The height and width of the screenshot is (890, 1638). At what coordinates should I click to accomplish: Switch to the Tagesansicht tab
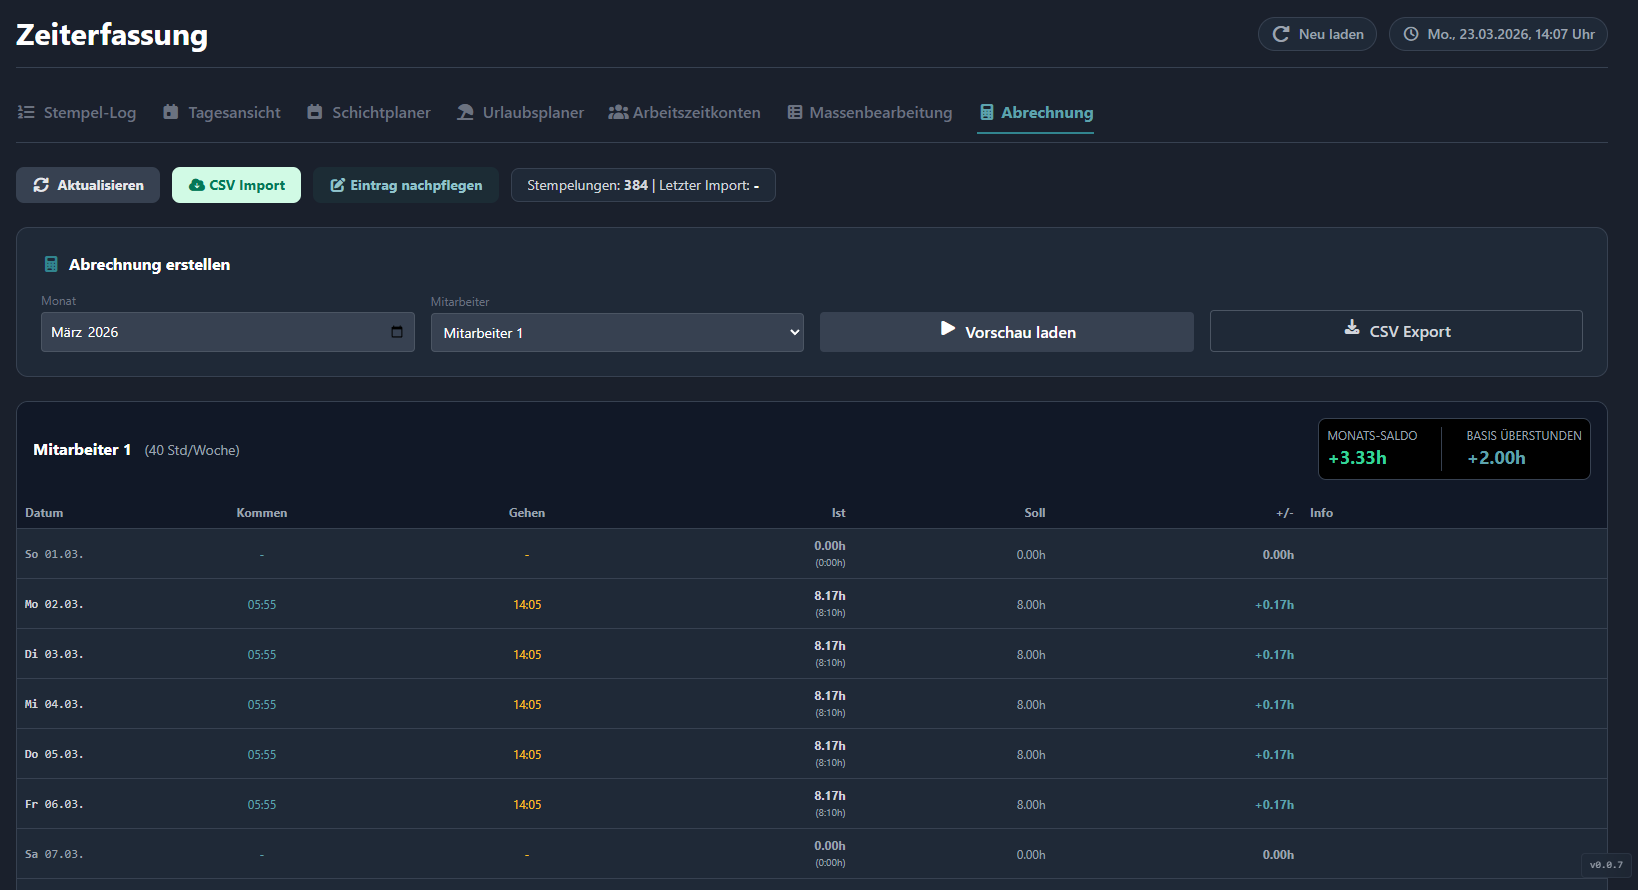[222, 113]
